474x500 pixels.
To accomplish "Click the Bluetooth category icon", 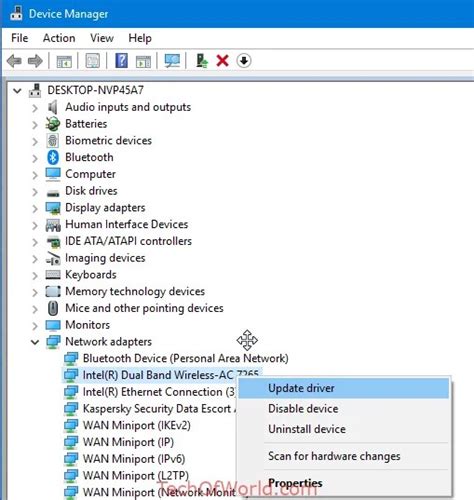I will tap(53, 157).
